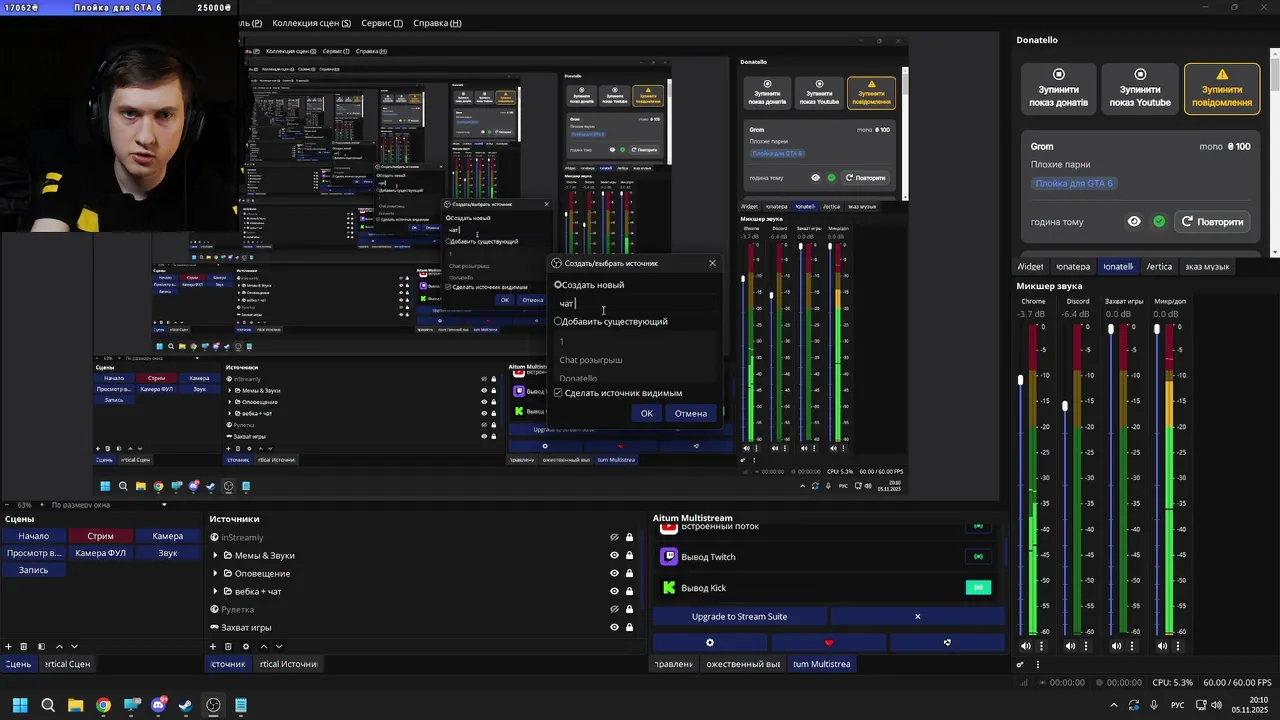Toggle the Вывод Kick stream output
Viewport: 1280px width, 720px height.
(978, 588)
